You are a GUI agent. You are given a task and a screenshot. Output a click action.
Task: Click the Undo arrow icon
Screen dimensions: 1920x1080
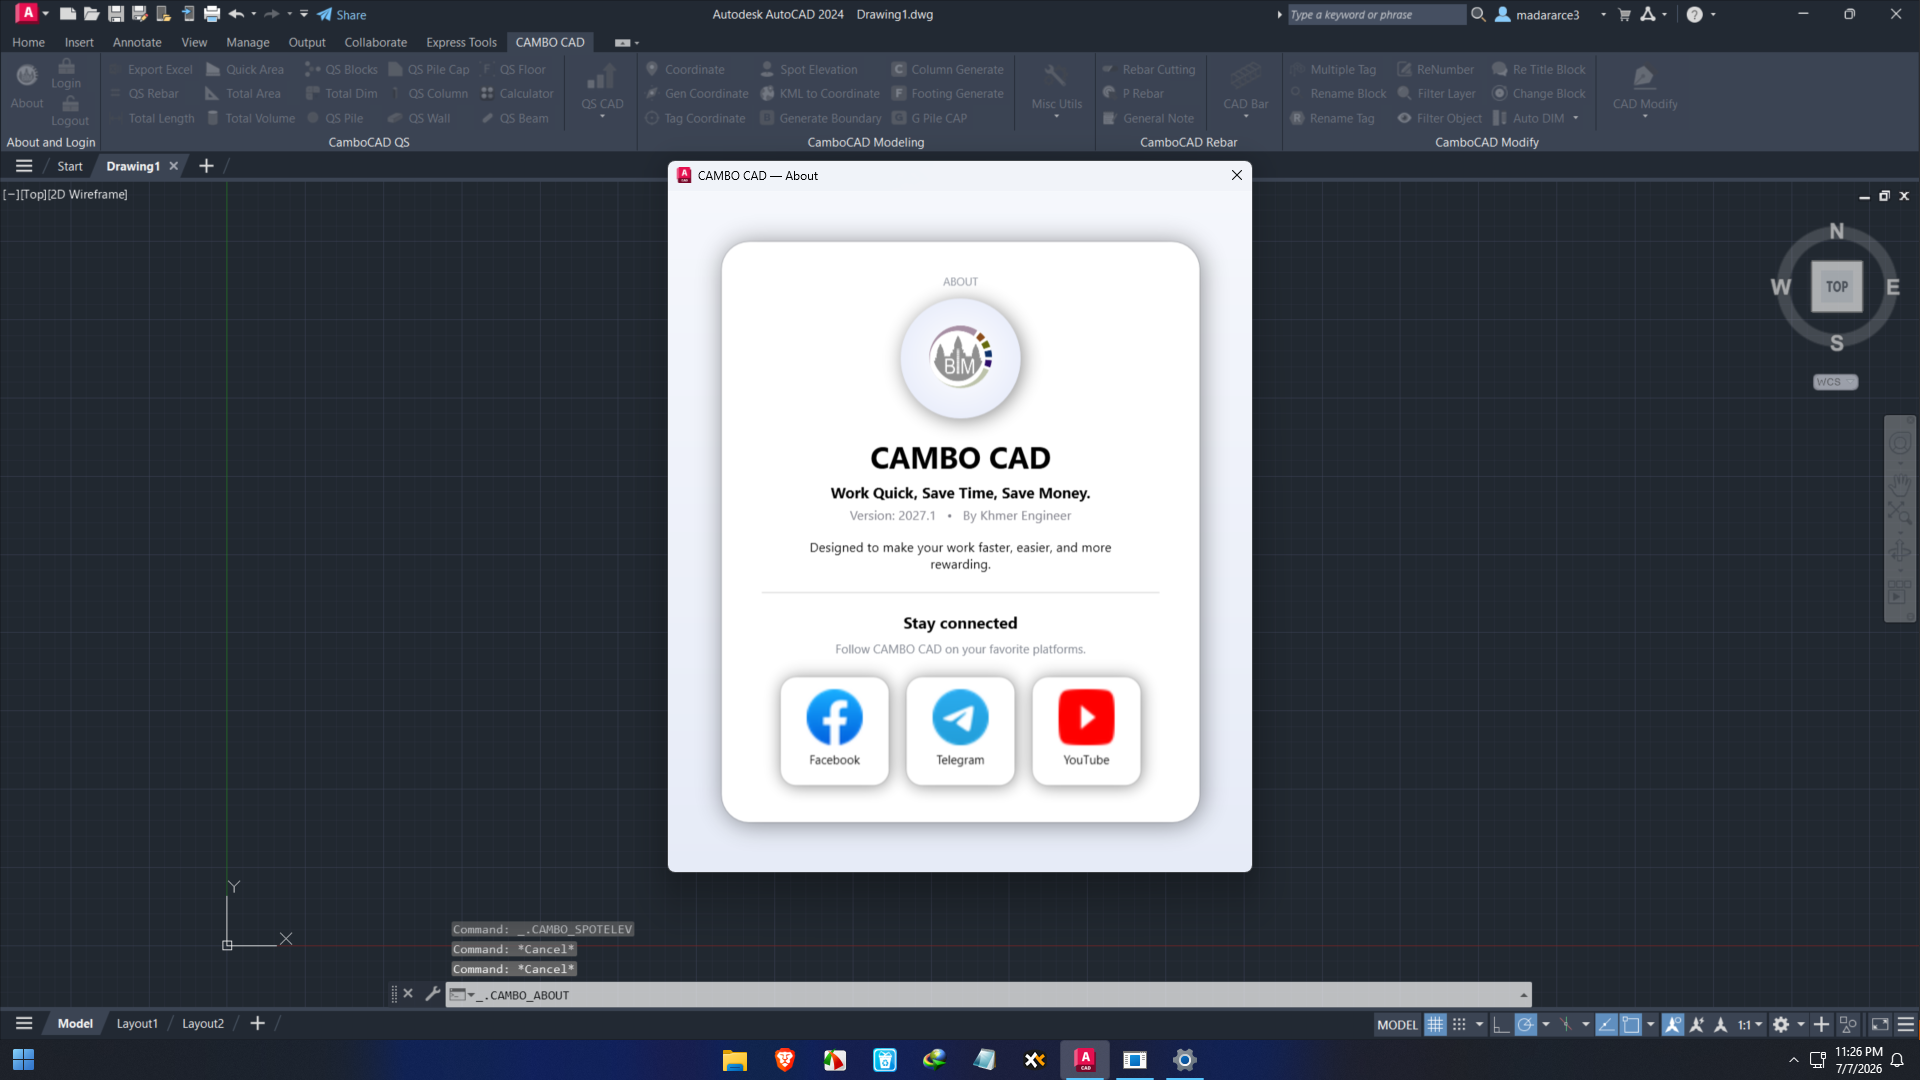[236, 14]
